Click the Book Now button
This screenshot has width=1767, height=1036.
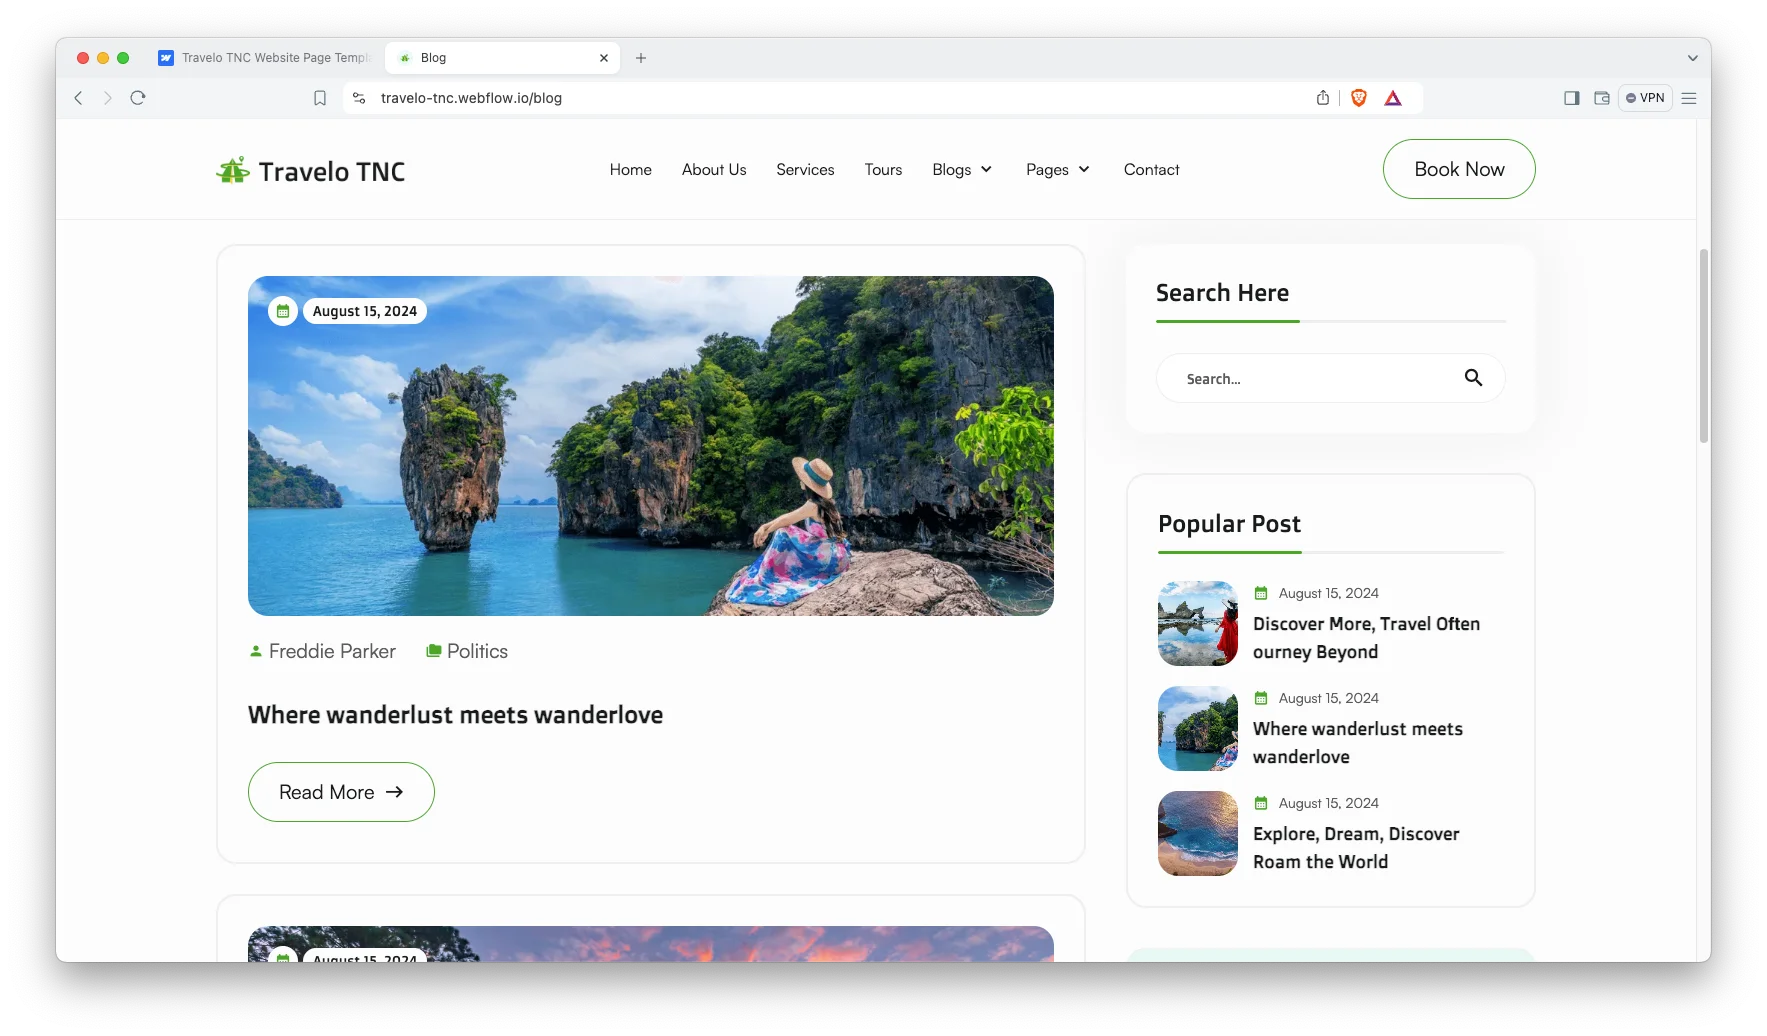point(1459,169)
